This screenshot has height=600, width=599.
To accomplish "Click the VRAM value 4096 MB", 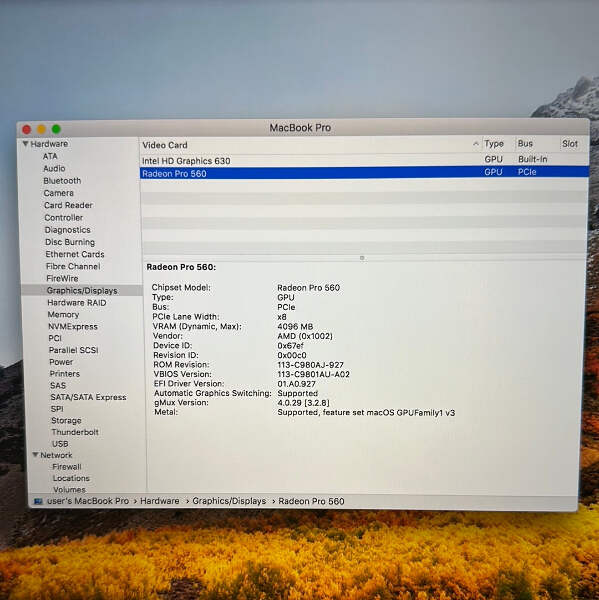I will point(295,326).
